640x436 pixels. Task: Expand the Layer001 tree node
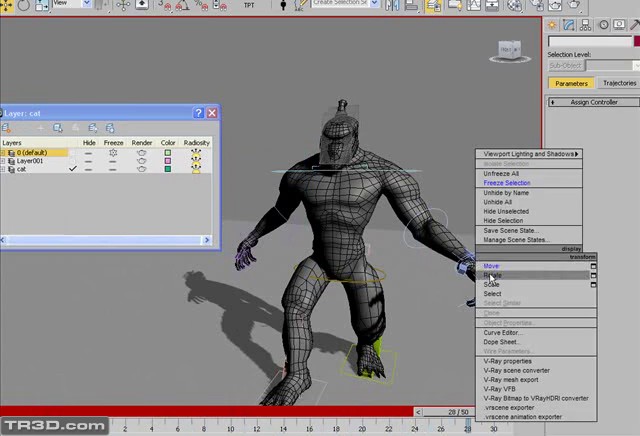click(4, 161)
